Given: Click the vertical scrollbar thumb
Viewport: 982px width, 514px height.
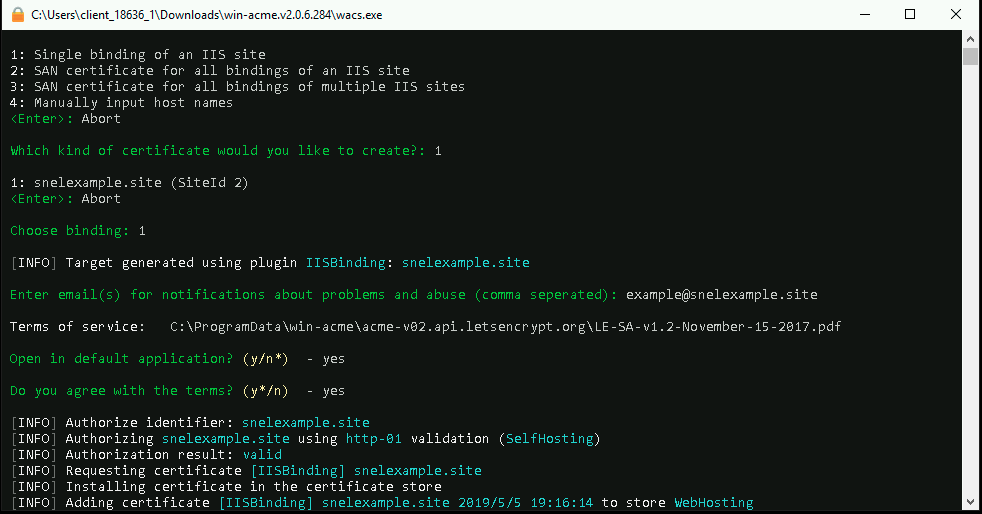Looking at the screenshot, I should (x=970, y=56).
